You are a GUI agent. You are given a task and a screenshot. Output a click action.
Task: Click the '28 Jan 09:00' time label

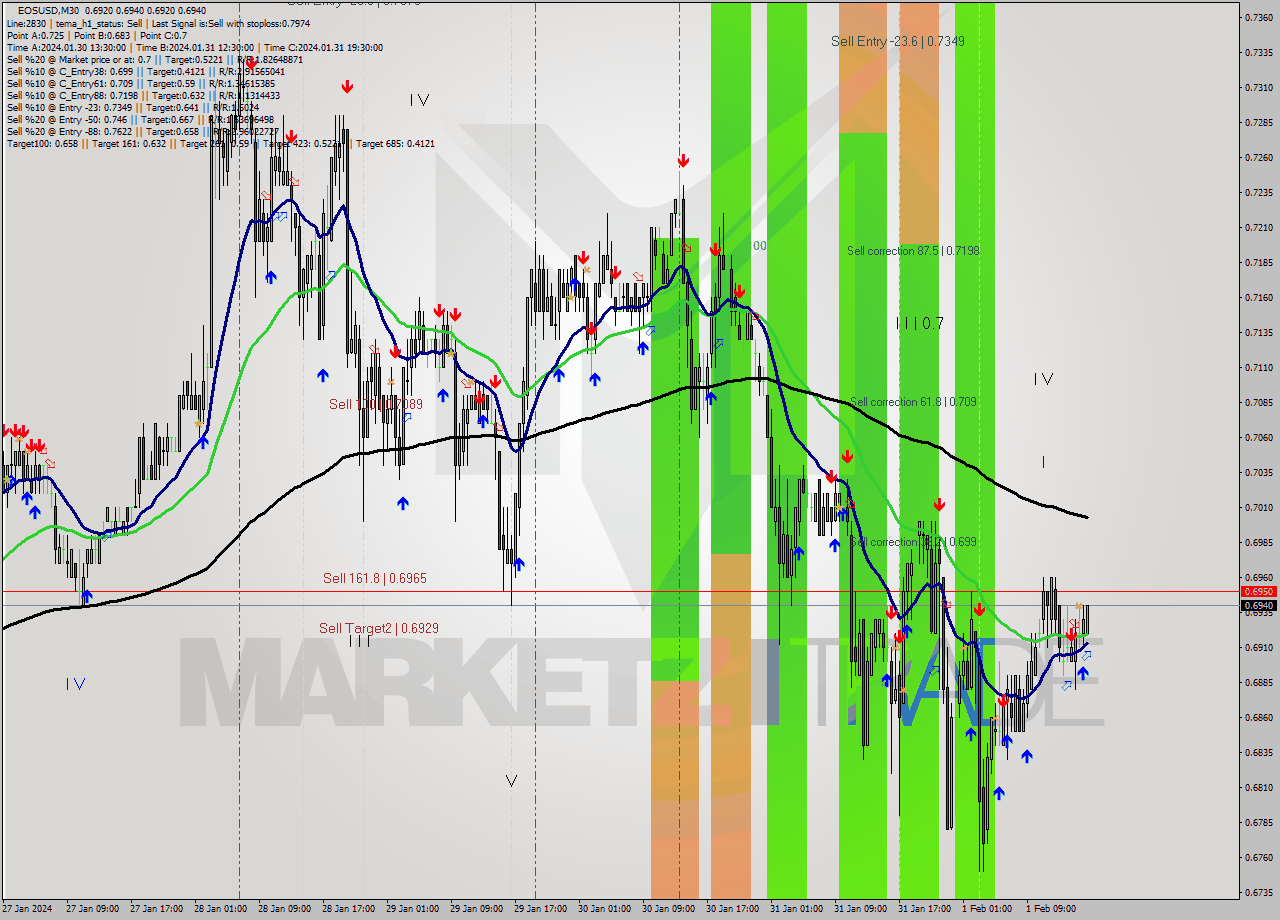284,909
